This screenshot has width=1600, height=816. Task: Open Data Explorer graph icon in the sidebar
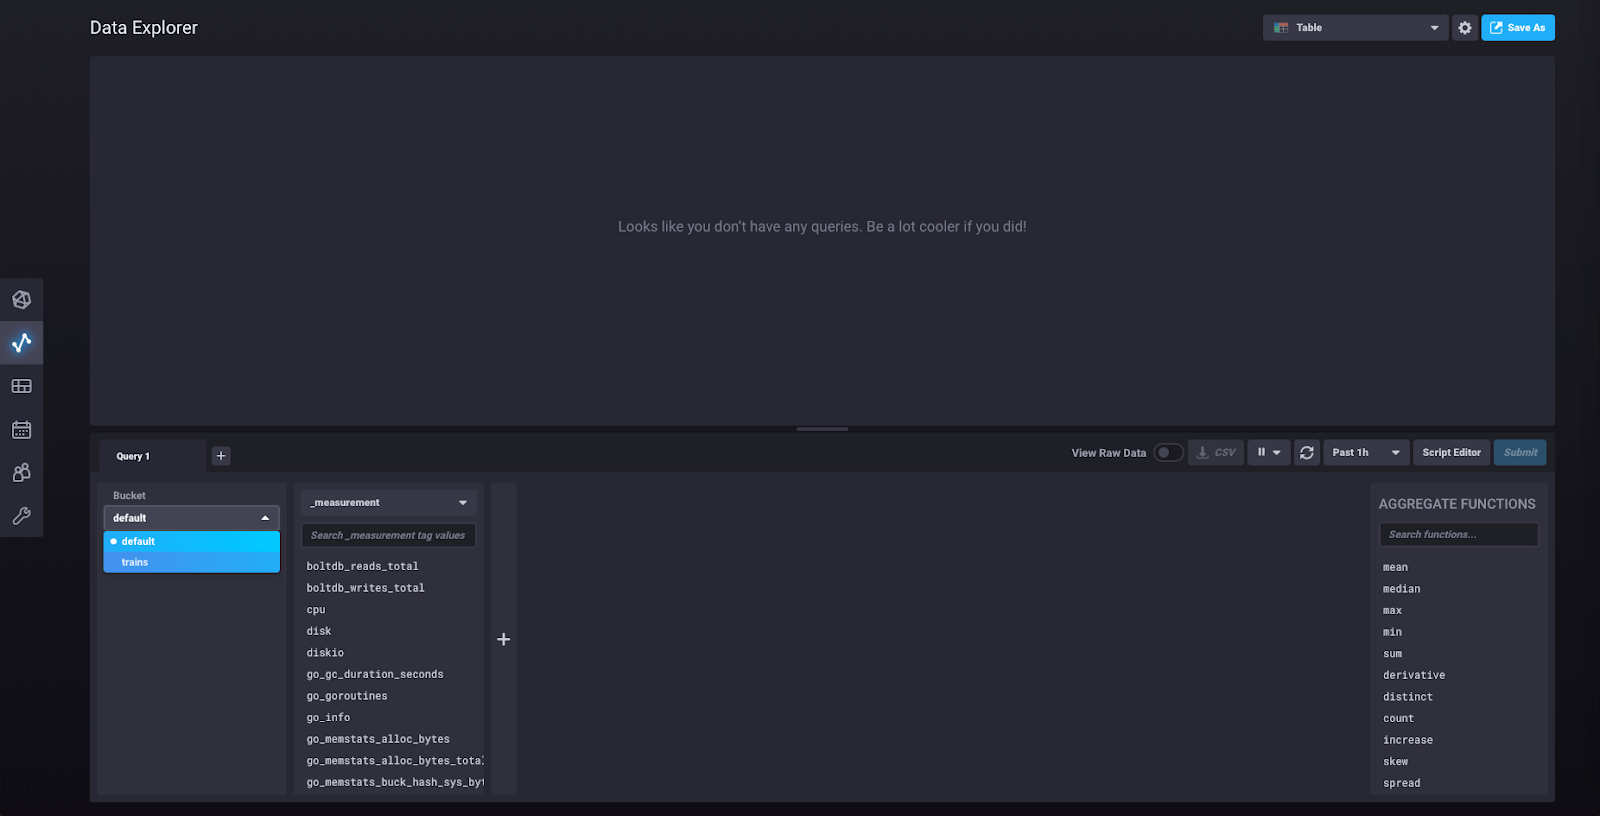coord(21,343)
